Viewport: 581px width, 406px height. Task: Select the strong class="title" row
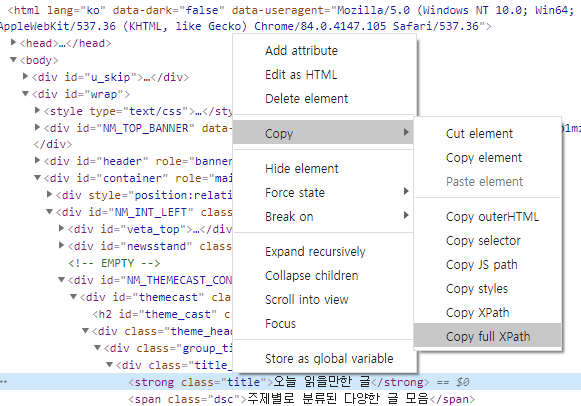(290, 382)
